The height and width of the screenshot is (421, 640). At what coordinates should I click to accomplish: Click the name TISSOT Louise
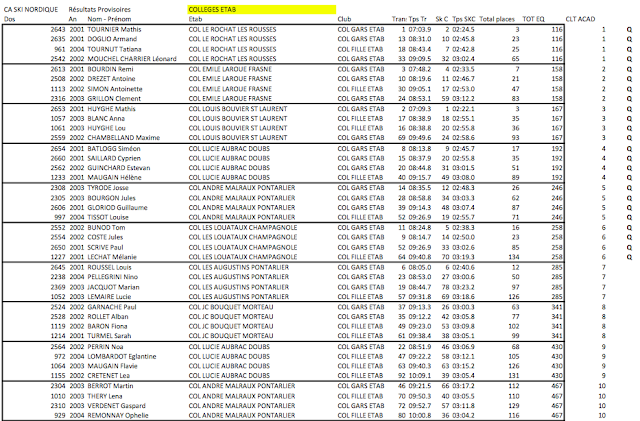(108, 217)
